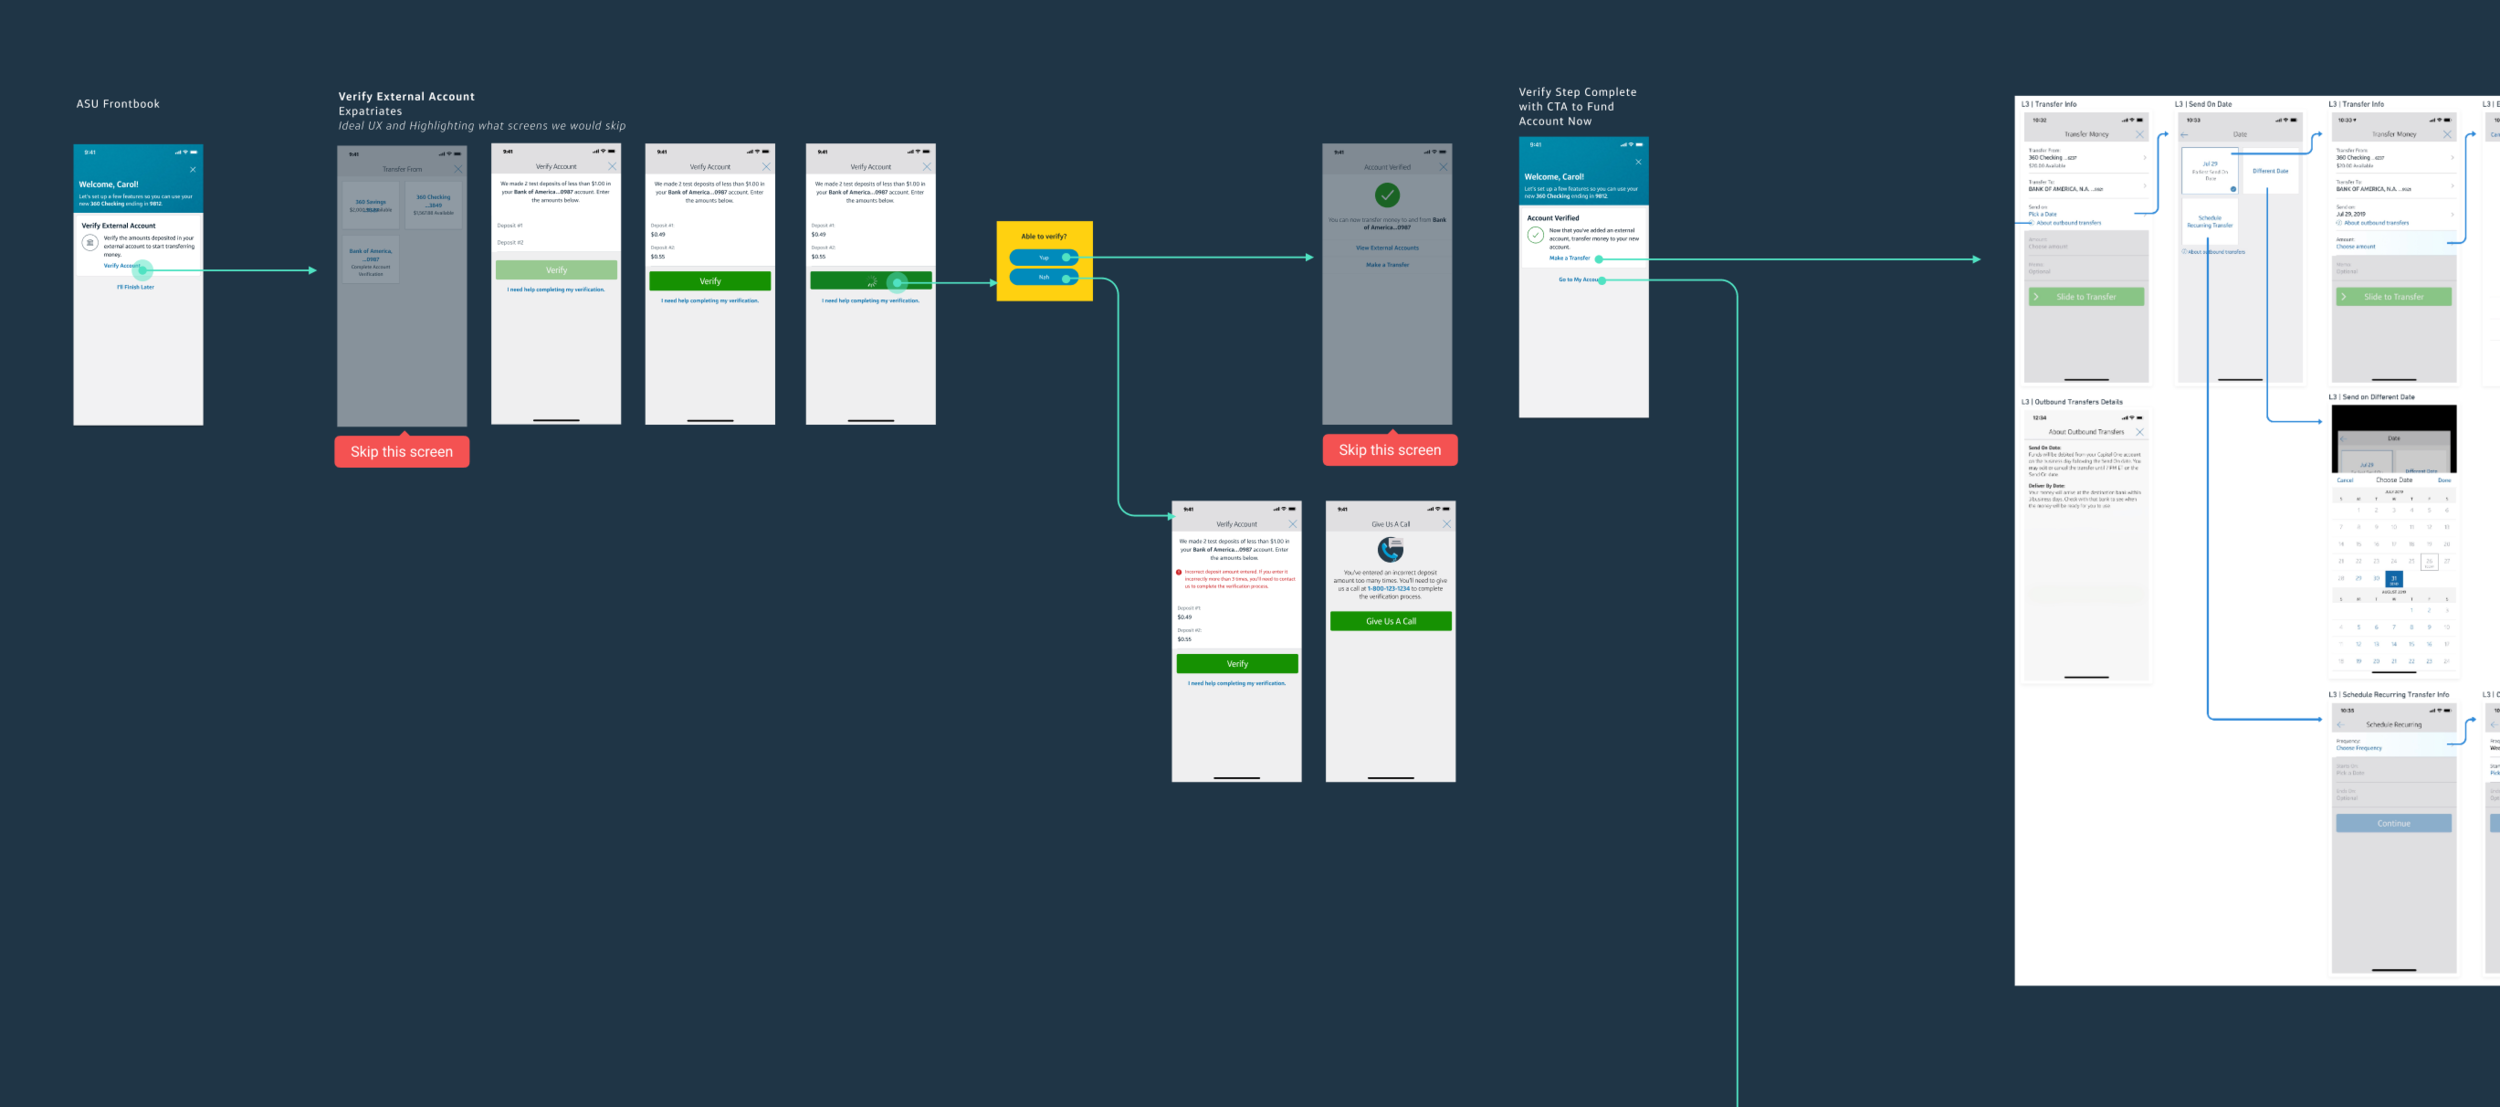Click checkmark circle in Account Verified card

1535,235
